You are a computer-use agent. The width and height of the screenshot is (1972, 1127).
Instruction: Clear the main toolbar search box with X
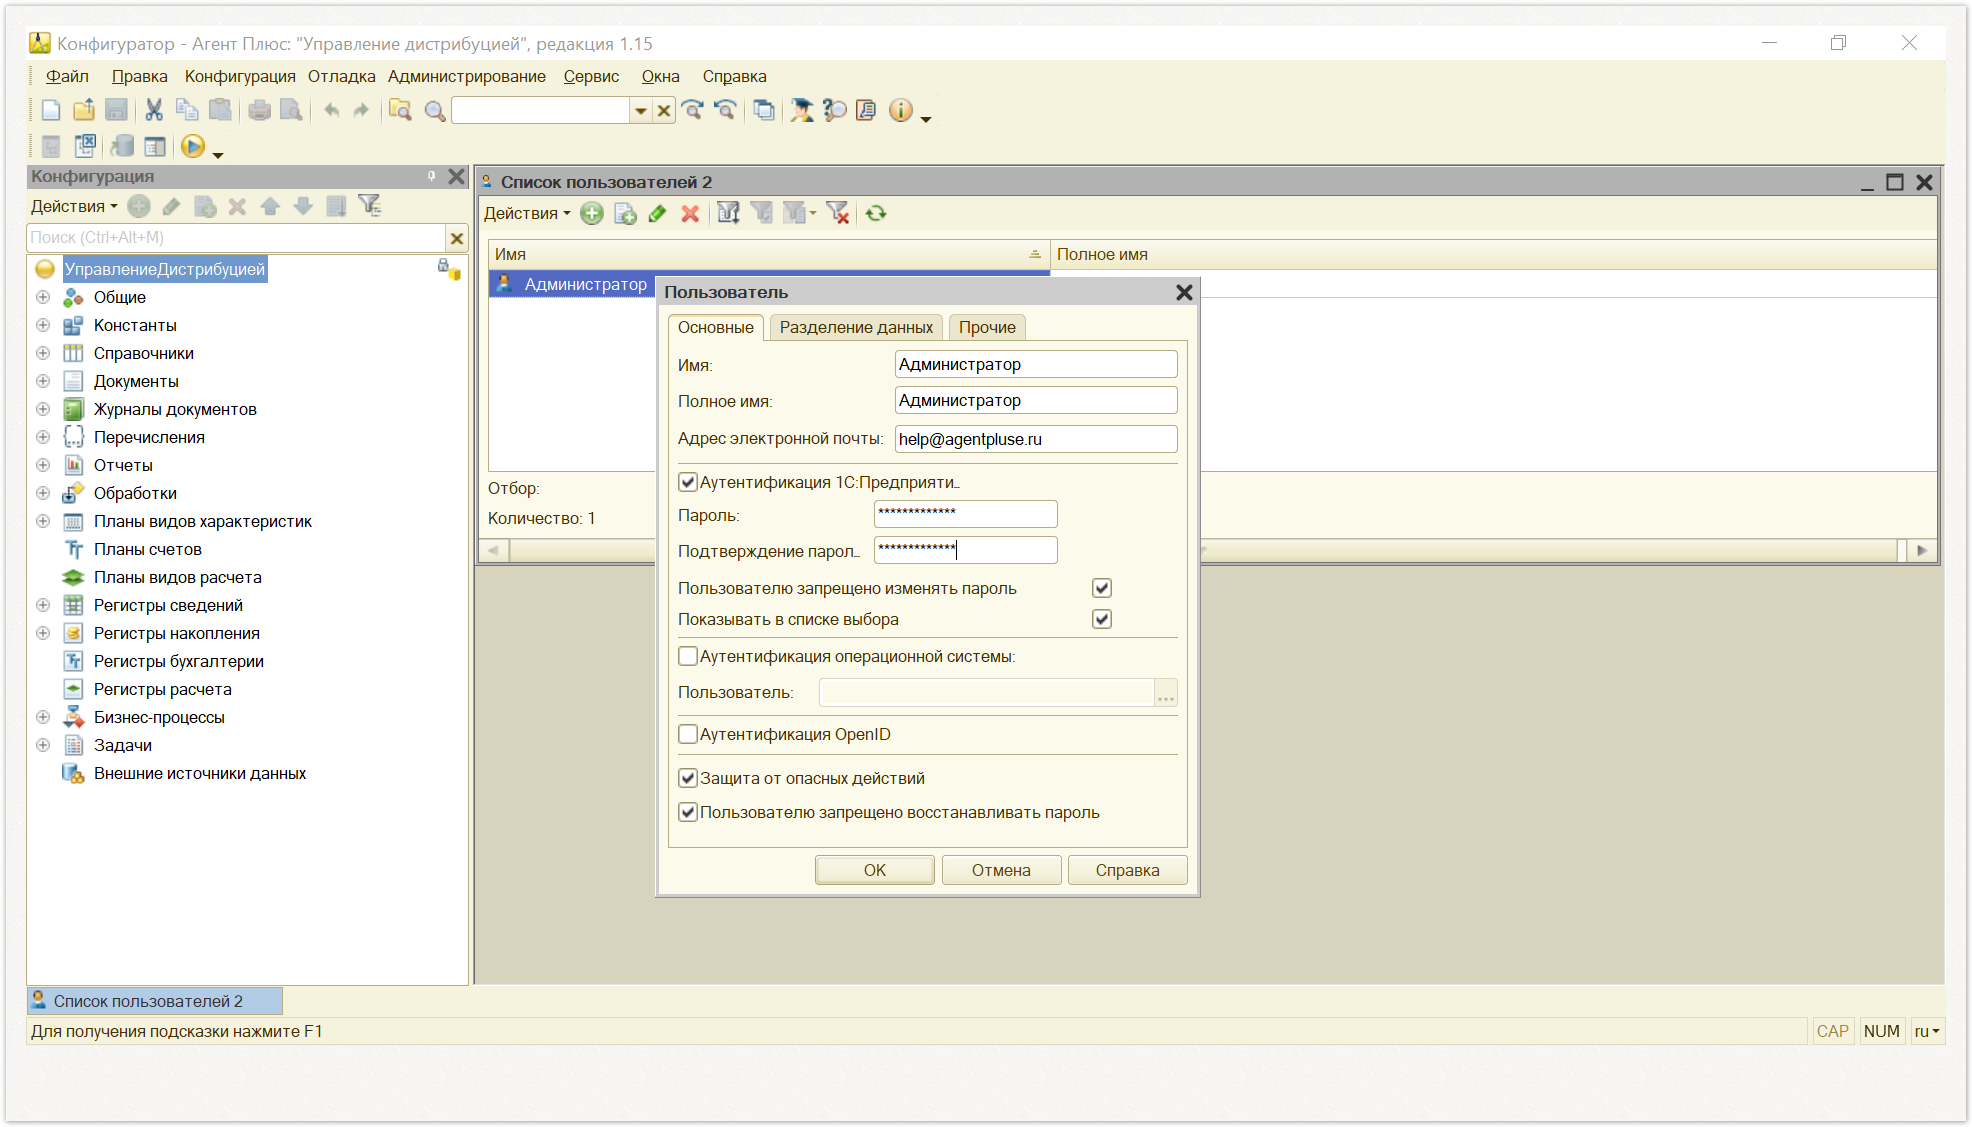[x=664, y=111]
